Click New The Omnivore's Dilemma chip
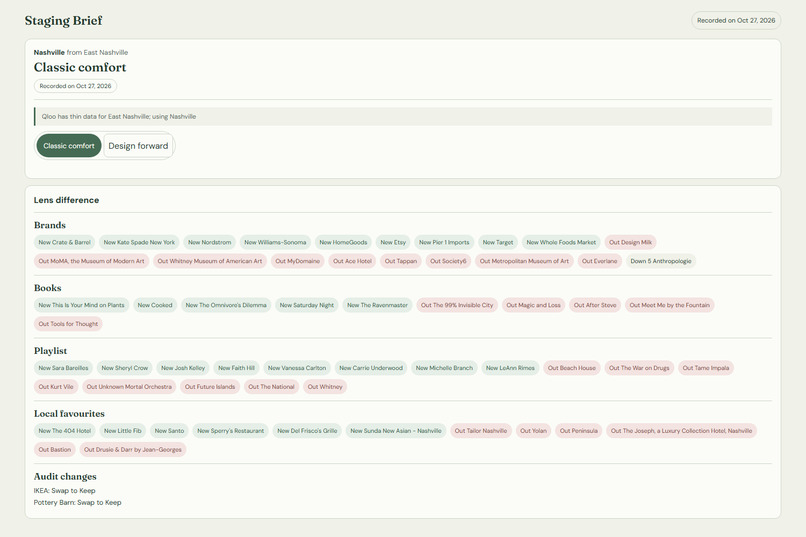This screenshot has height=537, width=806. pyautogui.click(x=226, y=305)
